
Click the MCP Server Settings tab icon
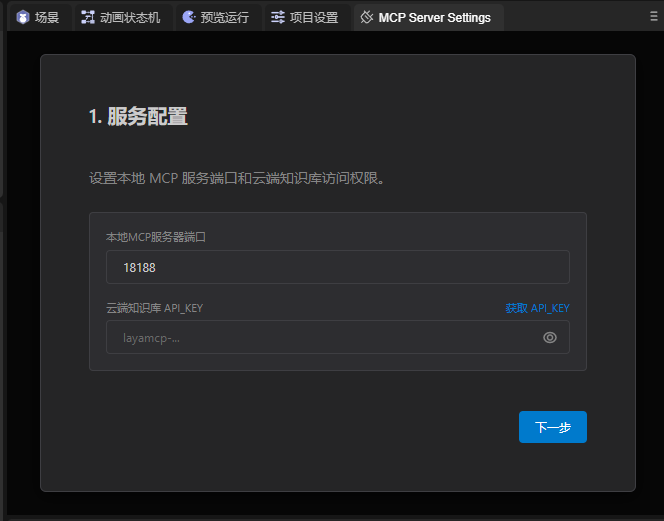(x=367, y=17)
